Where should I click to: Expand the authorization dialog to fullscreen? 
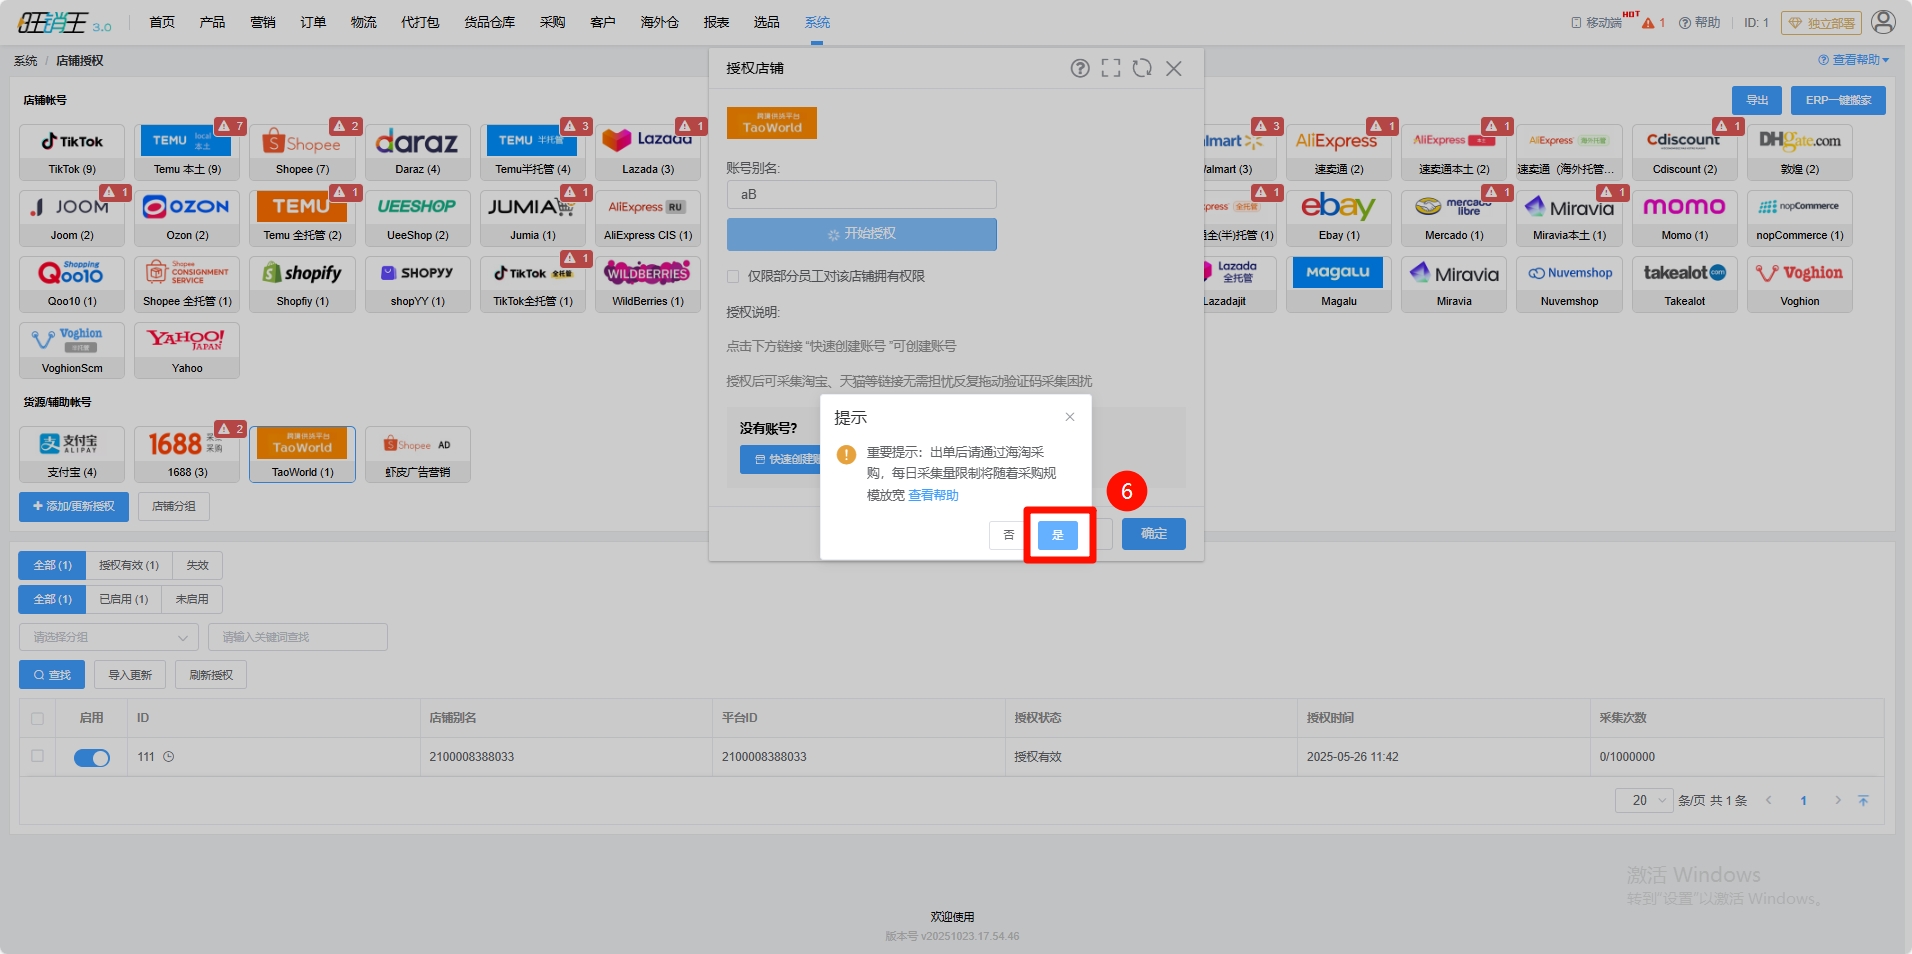[x=1111, y=68]
